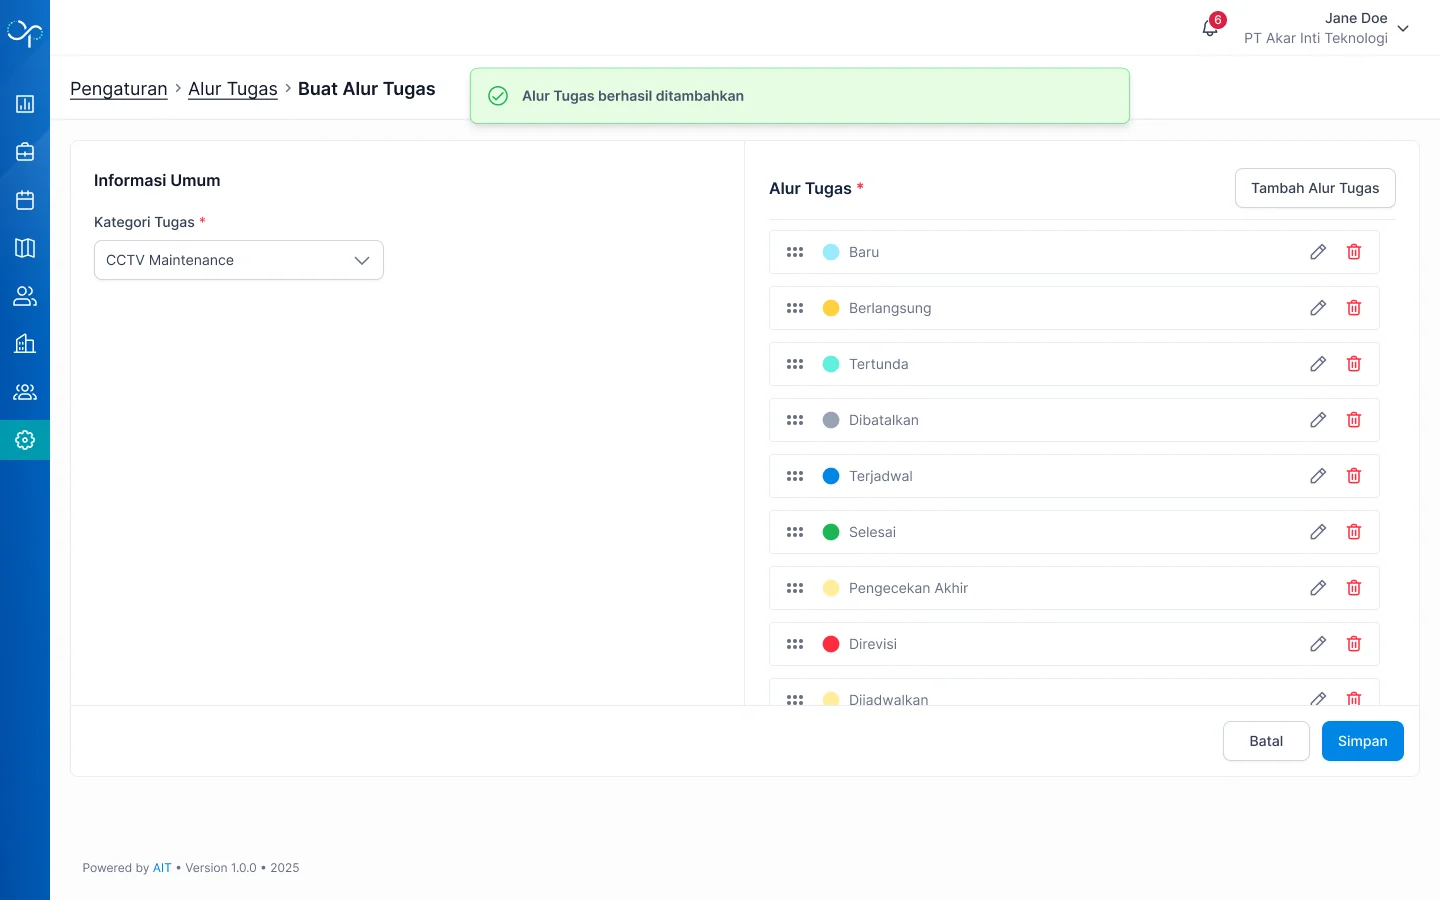This screenshot has height=900, width=1440.
Task: Click the success notification toast
Action: point(800,96)
